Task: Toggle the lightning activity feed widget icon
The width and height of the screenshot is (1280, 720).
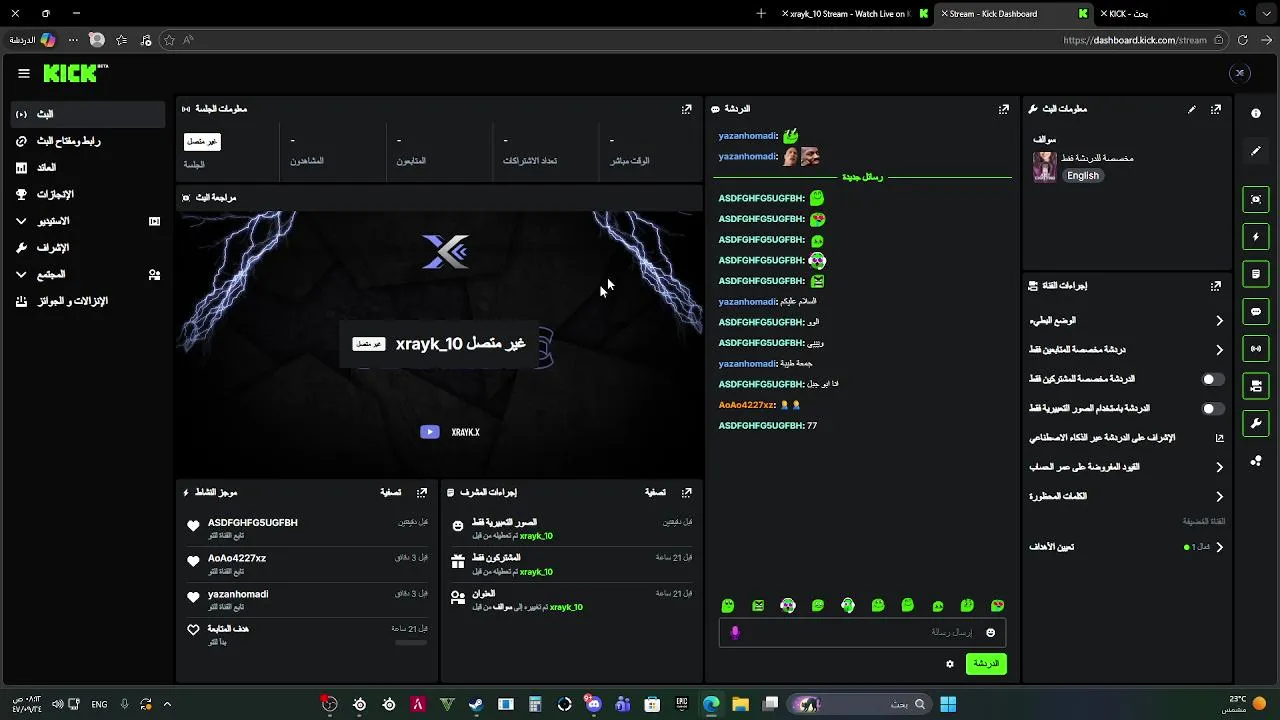Action: pos(1256,237)
